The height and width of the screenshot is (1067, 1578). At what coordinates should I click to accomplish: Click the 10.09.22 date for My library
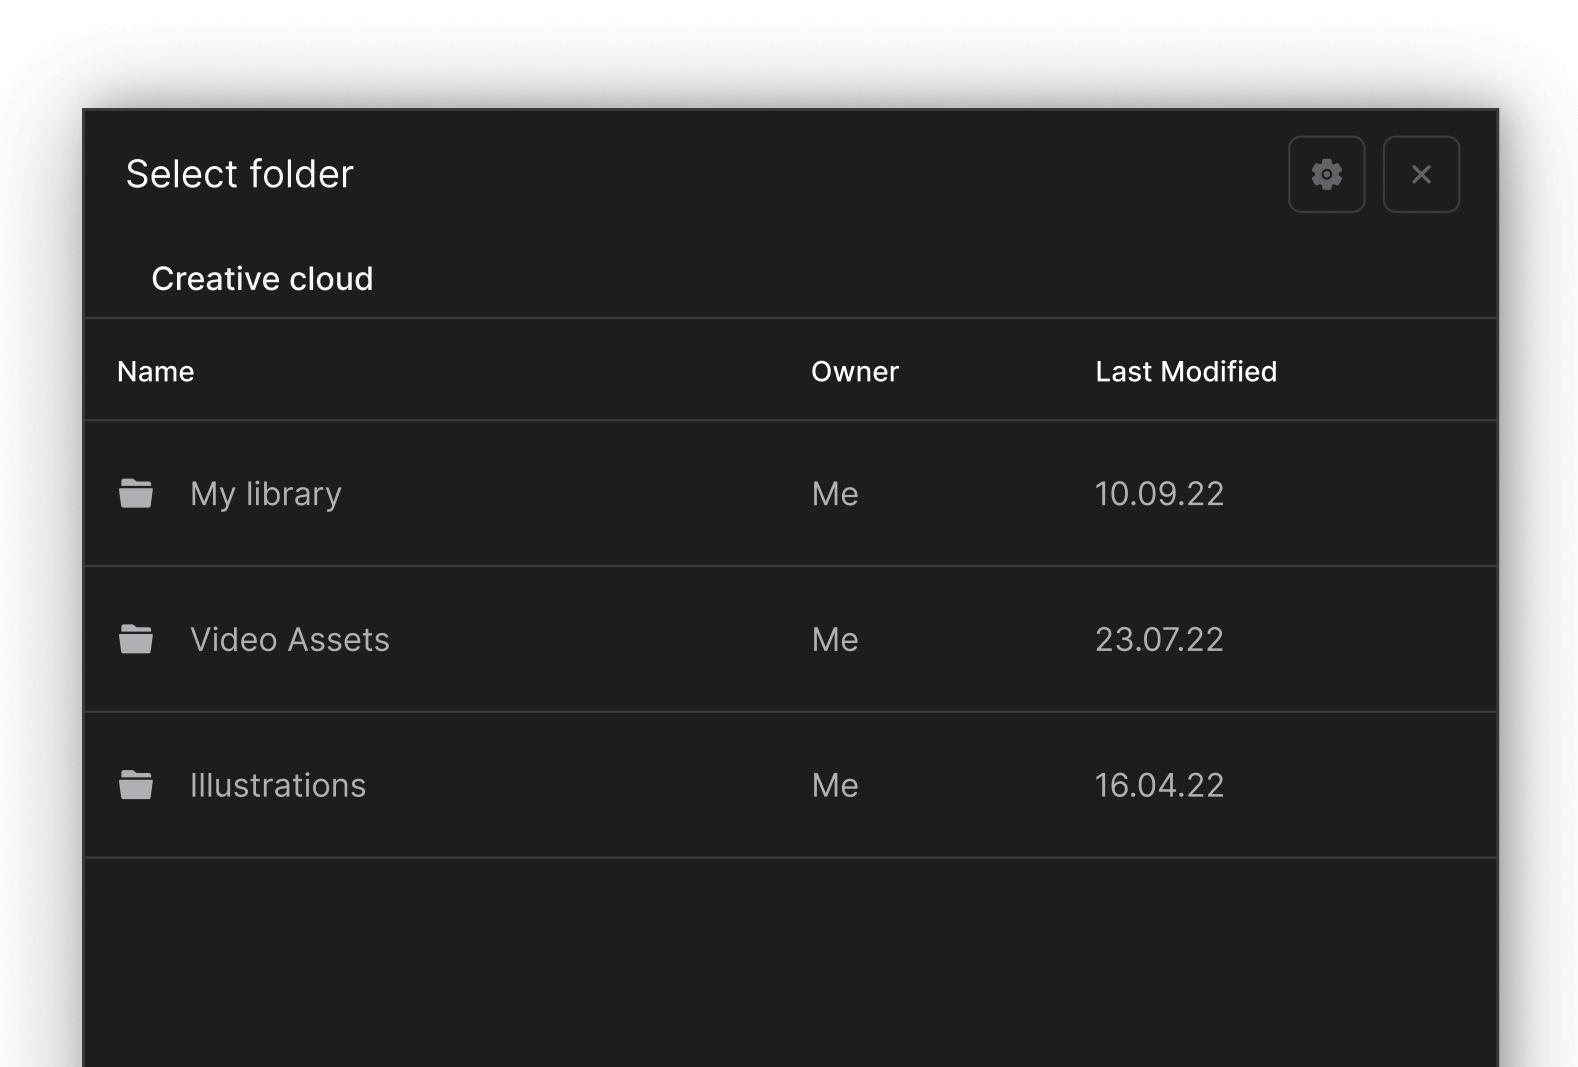click(x=1159, y=493)
